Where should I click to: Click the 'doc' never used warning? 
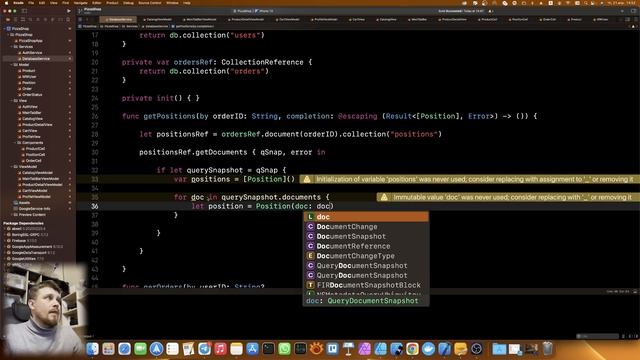tap(508, 197)
